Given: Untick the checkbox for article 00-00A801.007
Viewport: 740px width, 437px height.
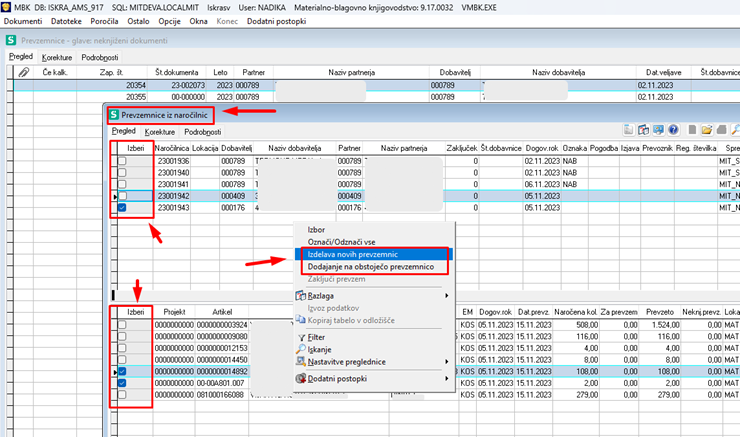Looking at the screenshot, I should point(122,383).
